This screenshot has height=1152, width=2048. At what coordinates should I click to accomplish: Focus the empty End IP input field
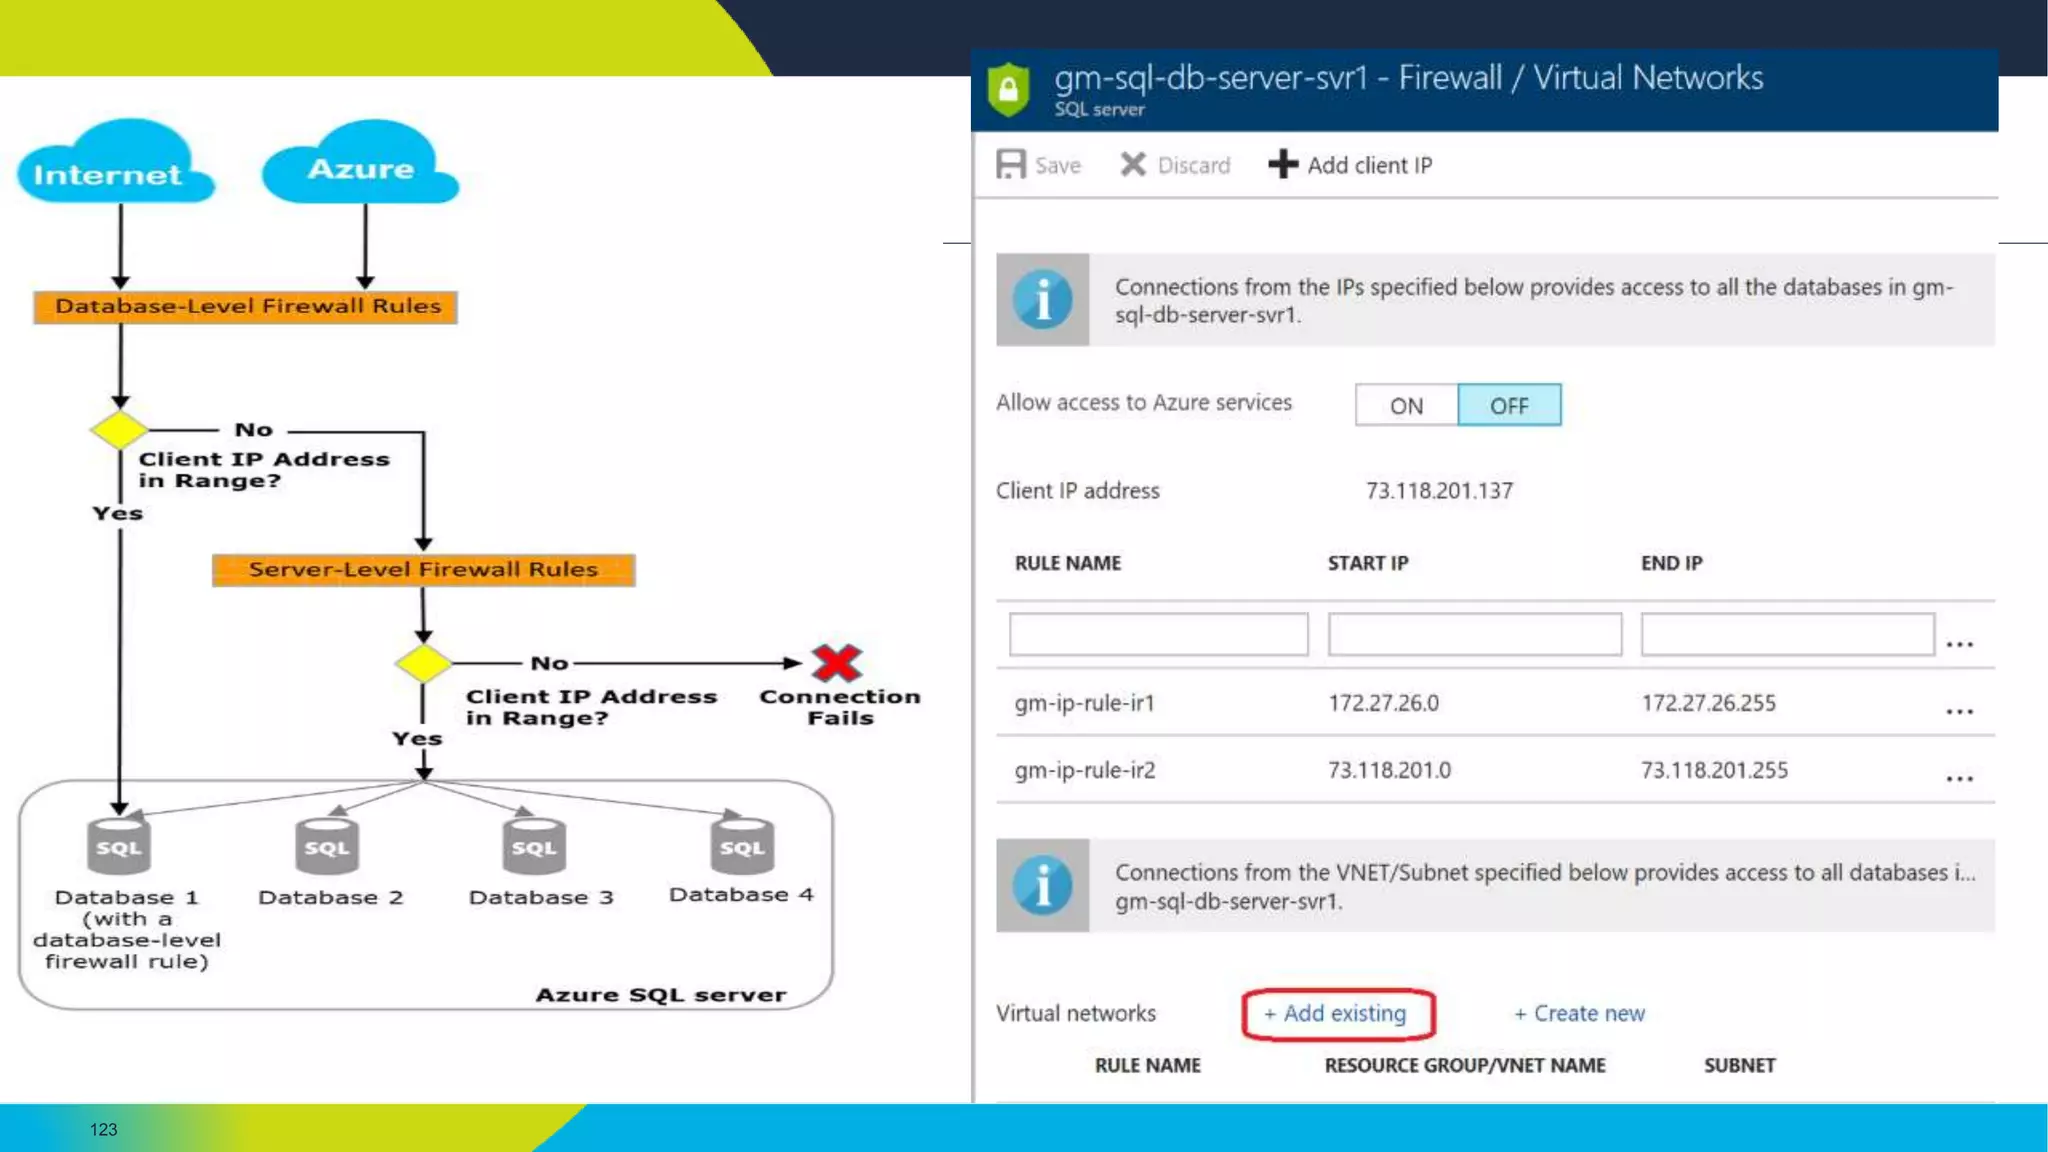click(1787, 634)
